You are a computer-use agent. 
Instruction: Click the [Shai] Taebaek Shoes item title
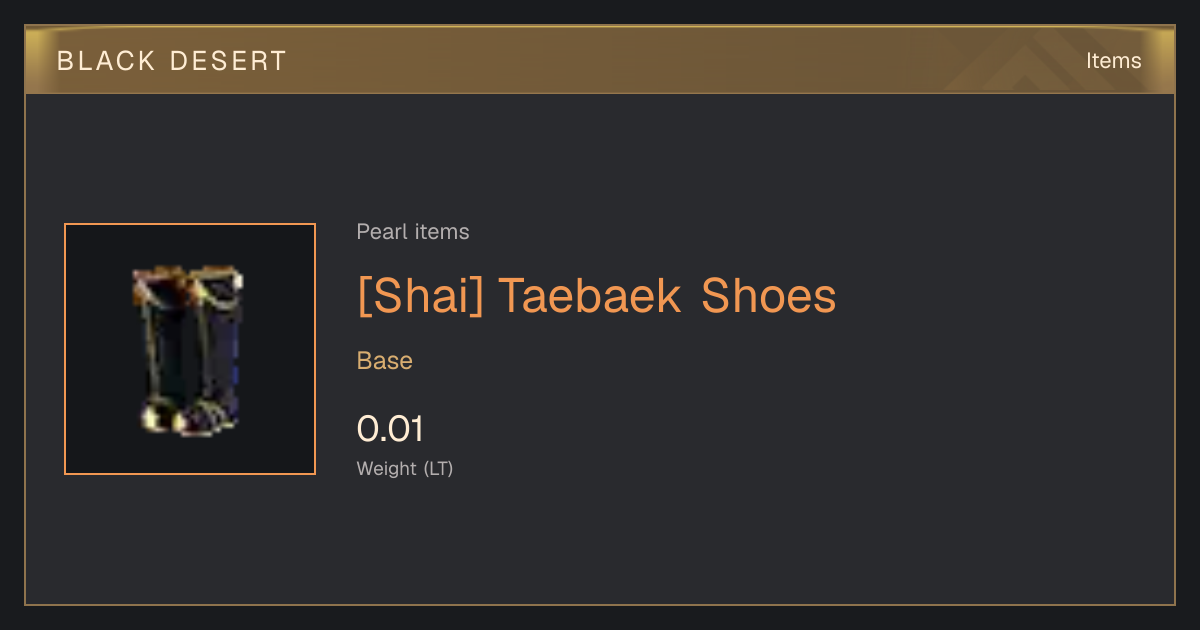[596, 295]
